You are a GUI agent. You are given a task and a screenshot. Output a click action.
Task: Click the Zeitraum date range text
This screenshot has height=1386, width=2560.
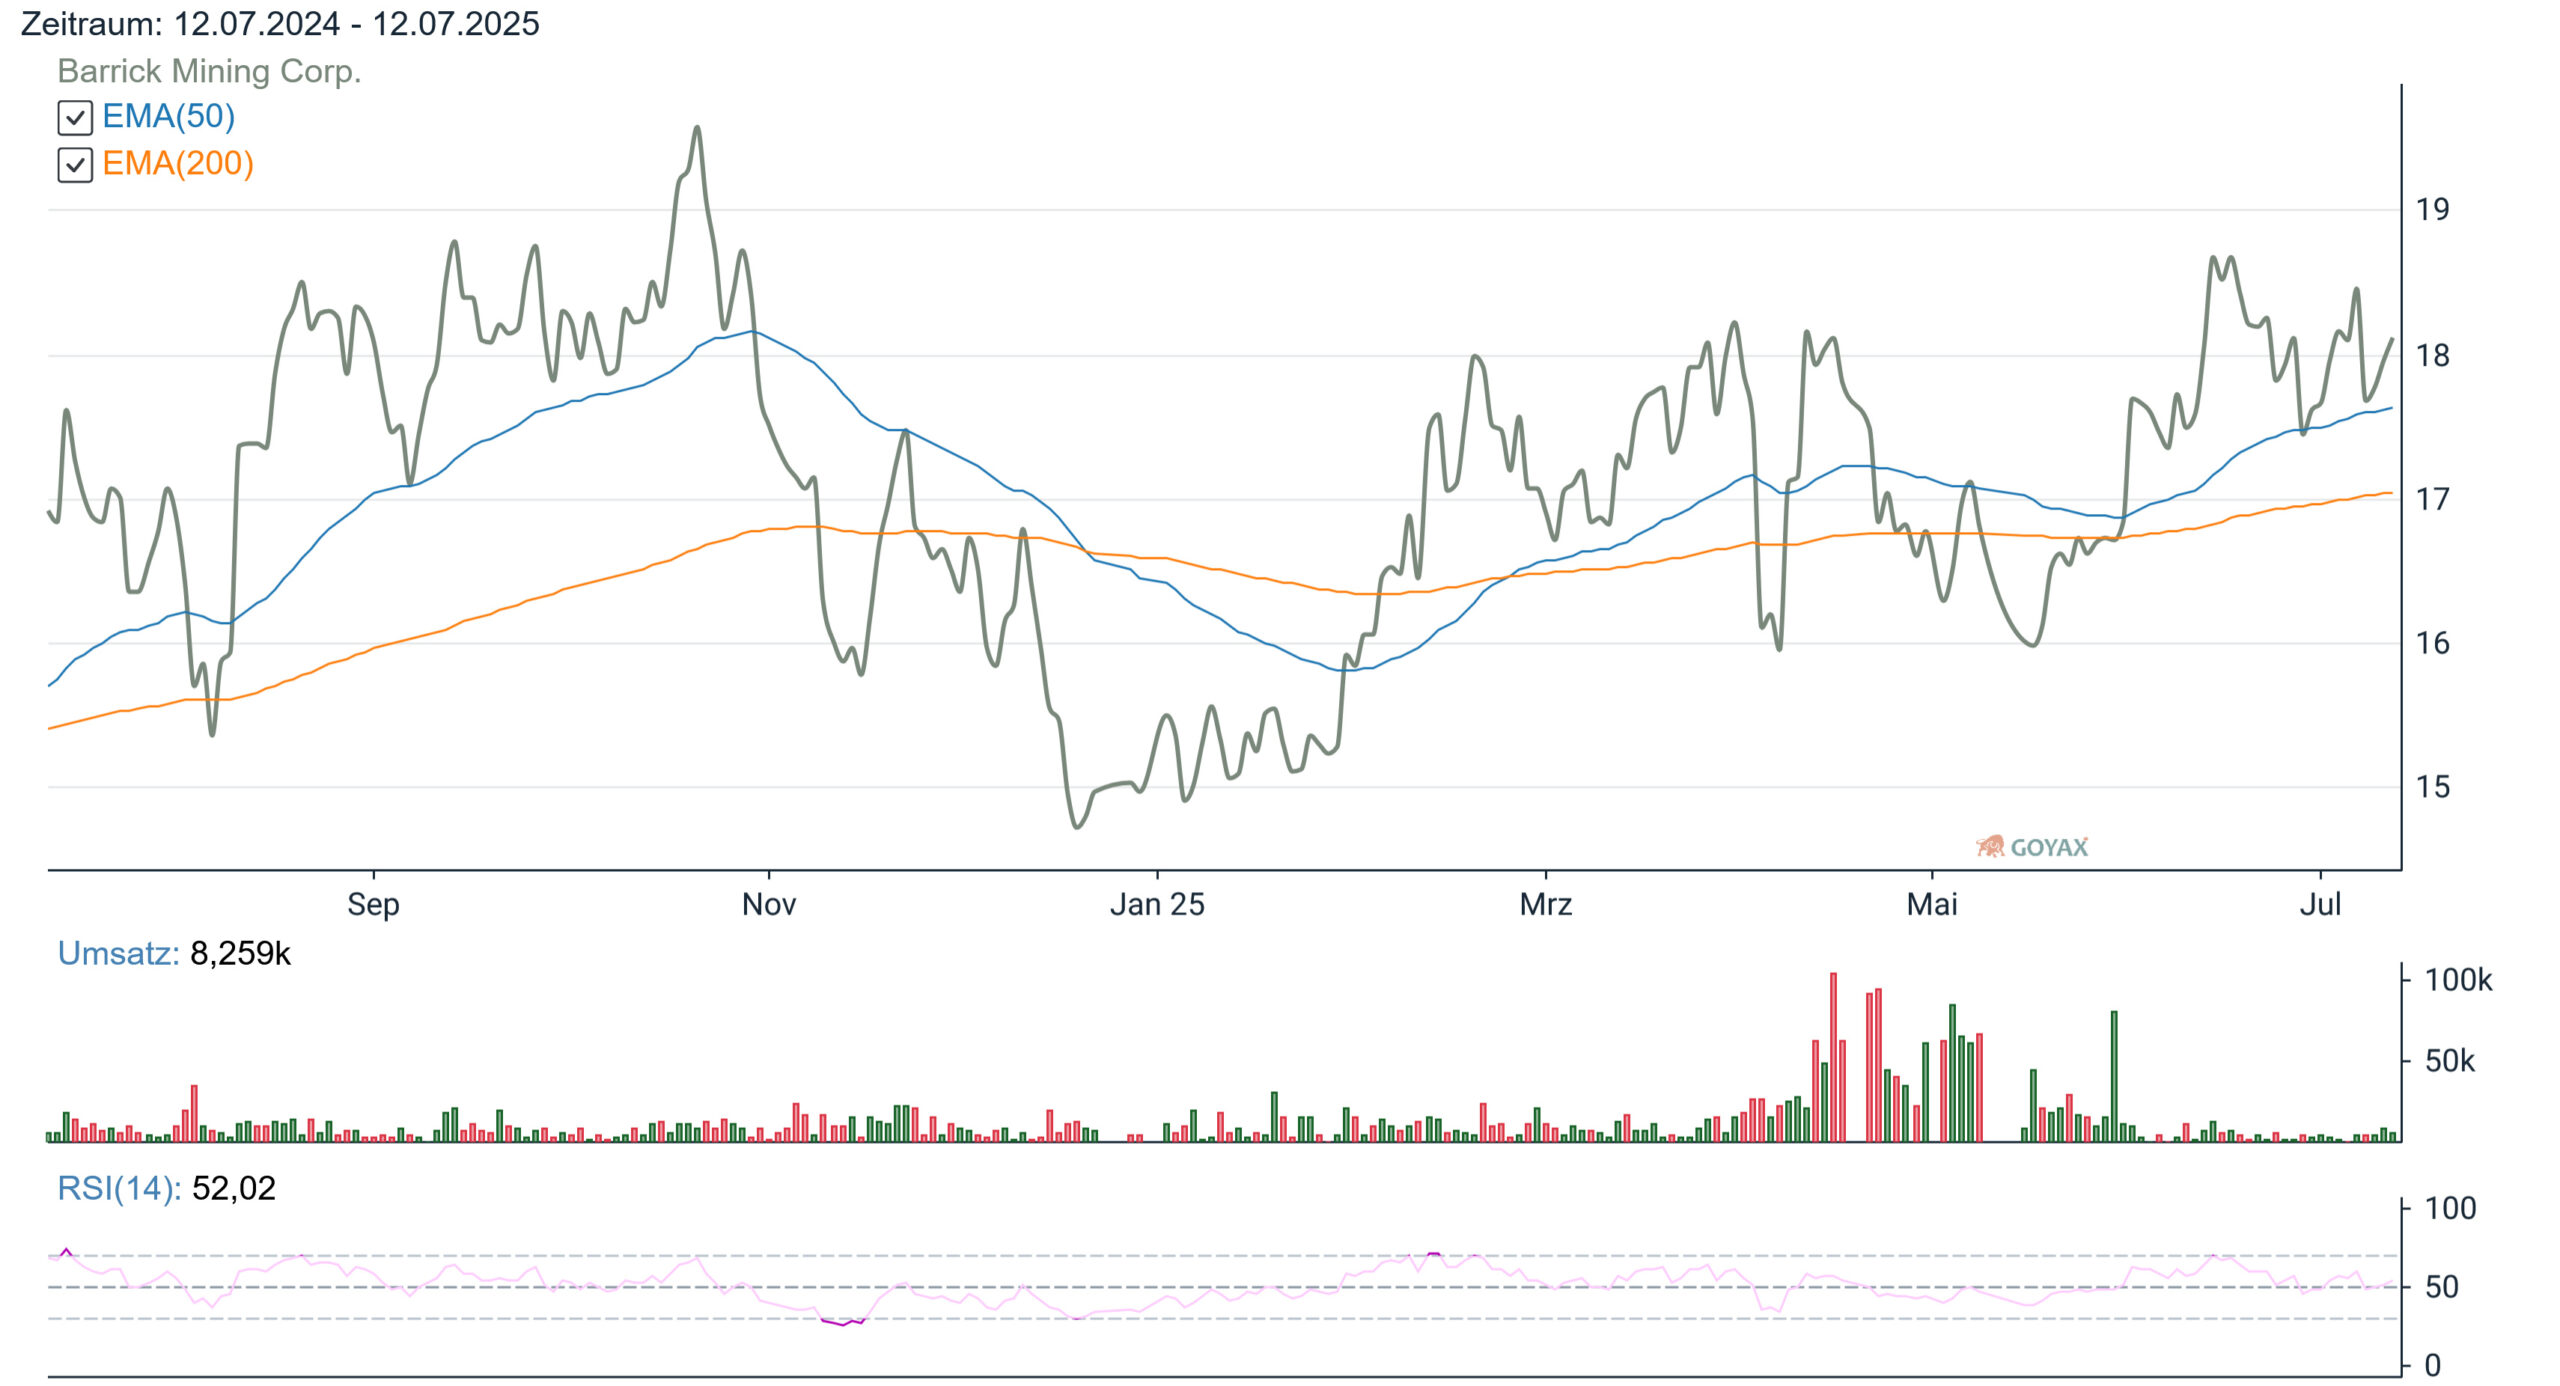pos(280,23)
